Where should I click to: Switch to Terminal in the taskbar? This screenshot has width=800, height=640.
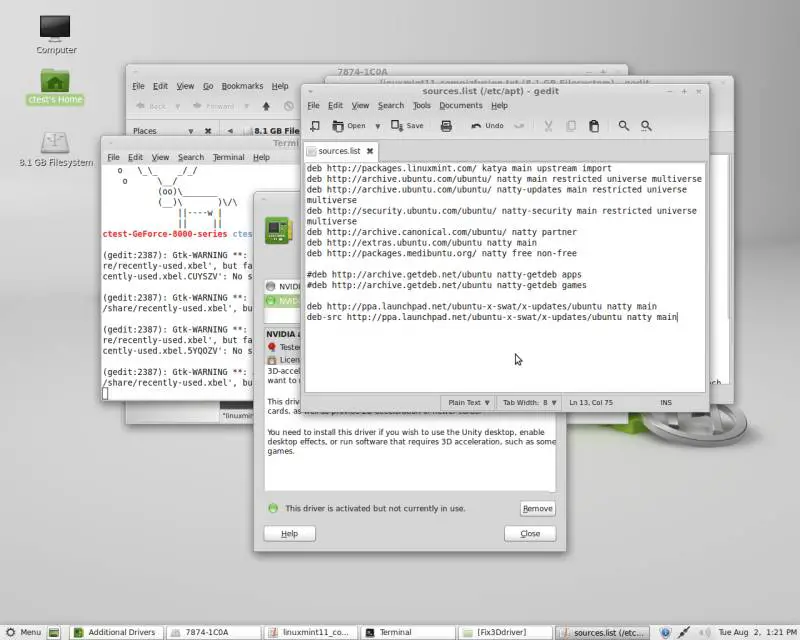coord(408,632)
